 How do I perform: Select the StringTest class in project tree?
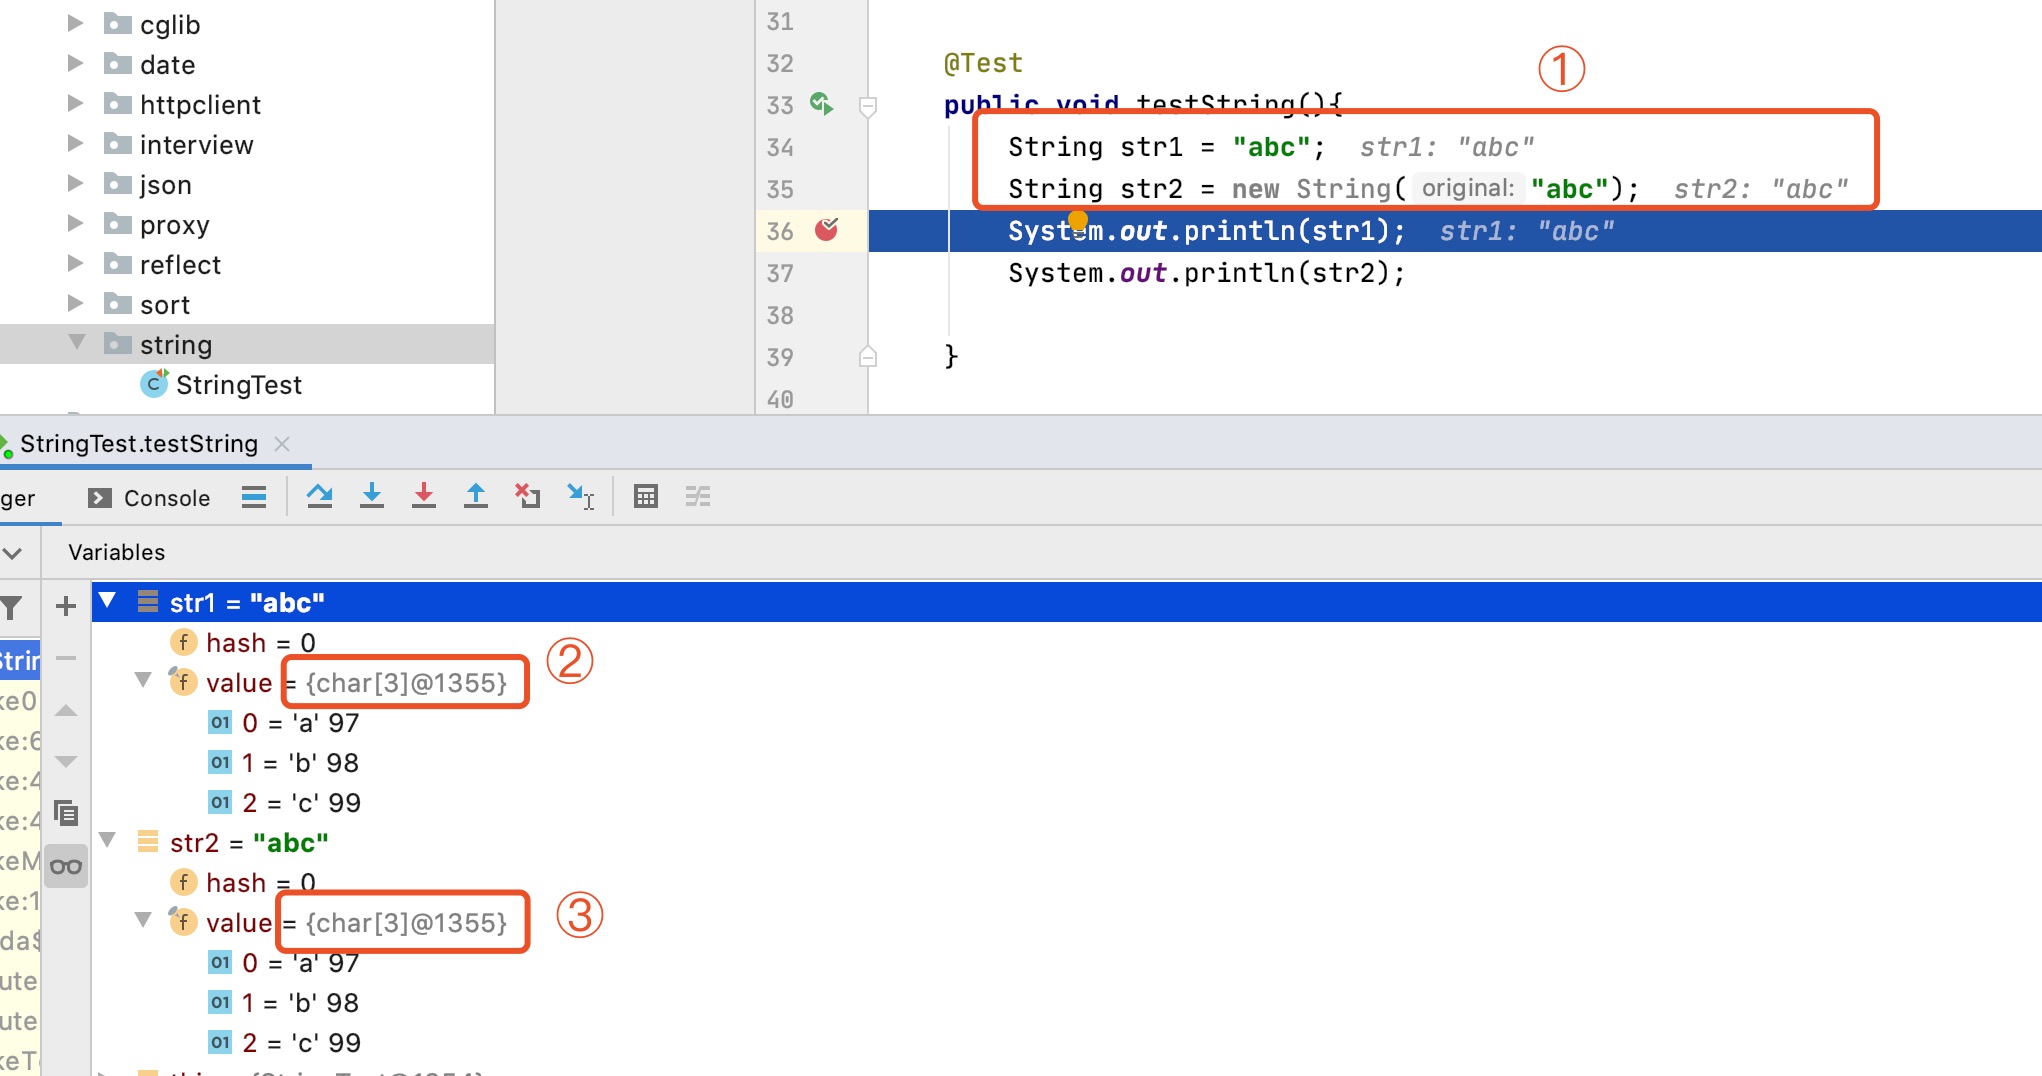click(x=238, y=384)
